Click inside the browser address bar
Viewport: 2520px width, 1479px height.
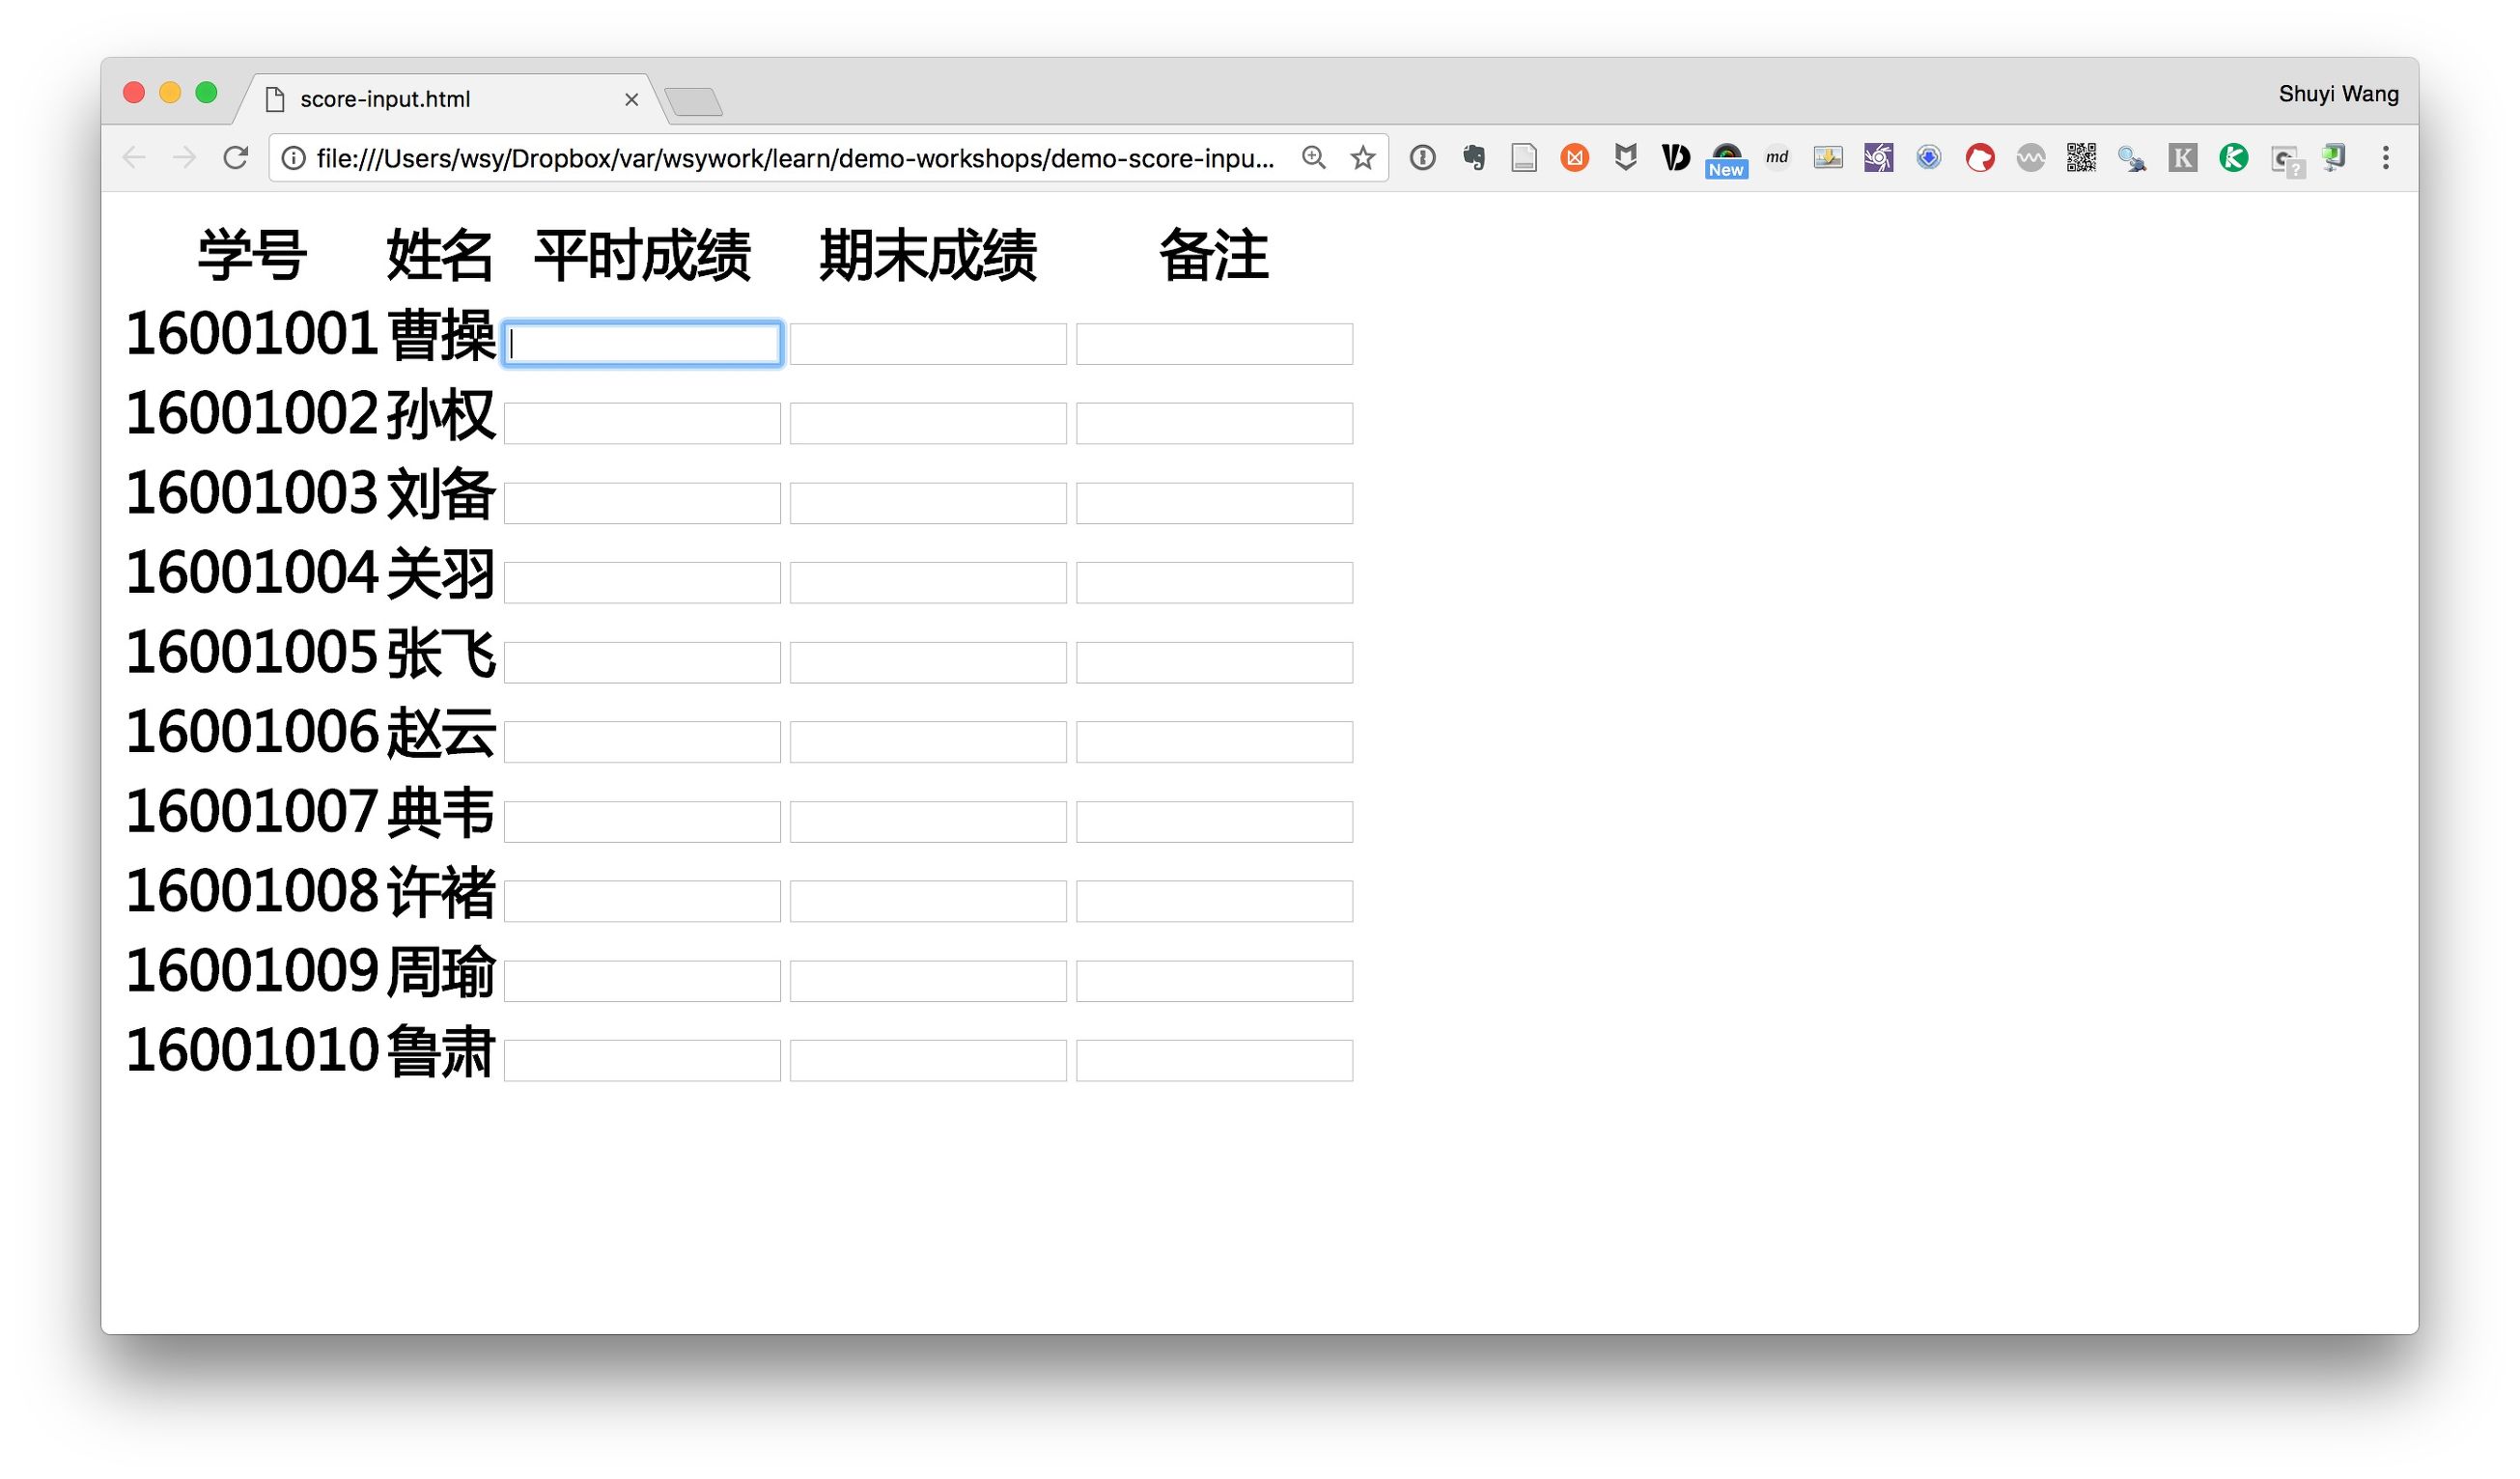pyautogui.click(x=800, y=157)
